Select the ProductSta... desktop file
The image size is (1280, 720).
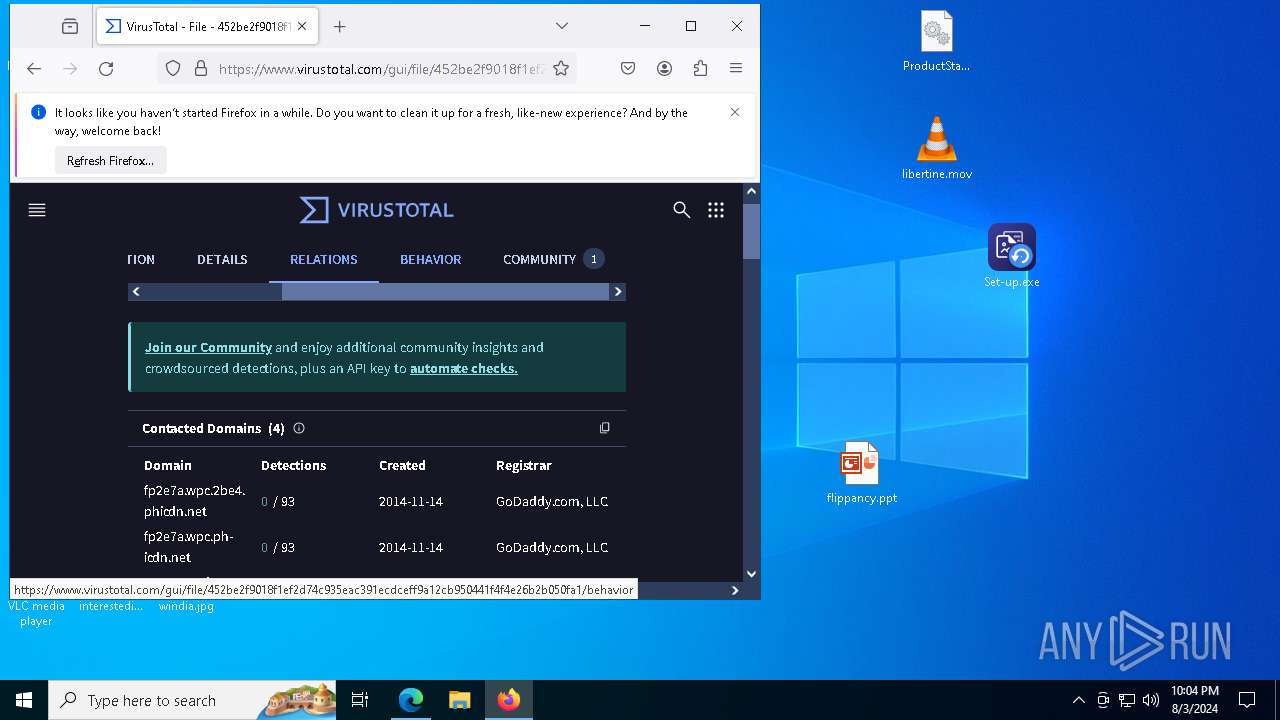(x=937, y=42)
